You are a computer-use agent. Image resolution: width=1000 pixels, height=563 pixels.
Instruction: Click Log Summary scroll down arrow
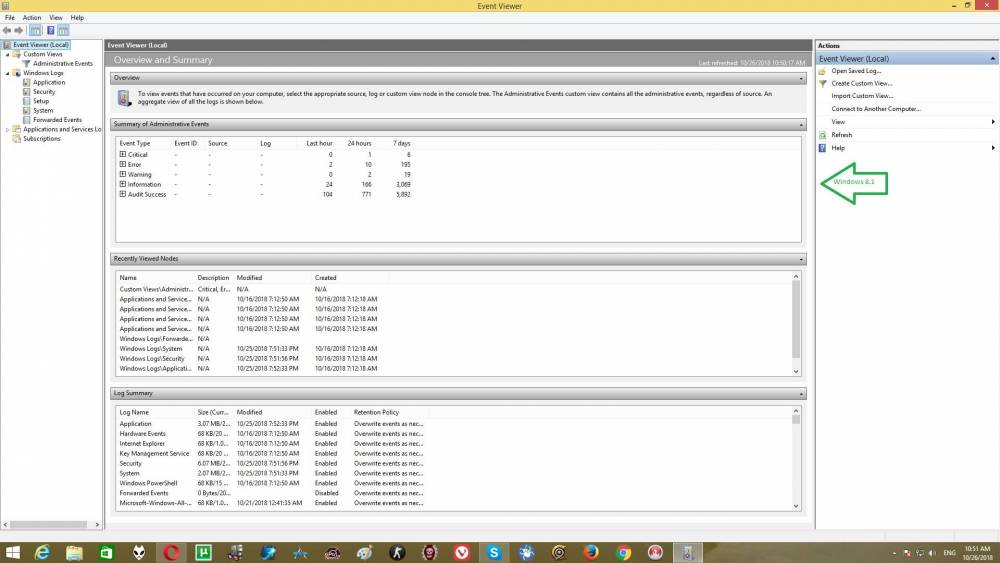coord(796,506)
